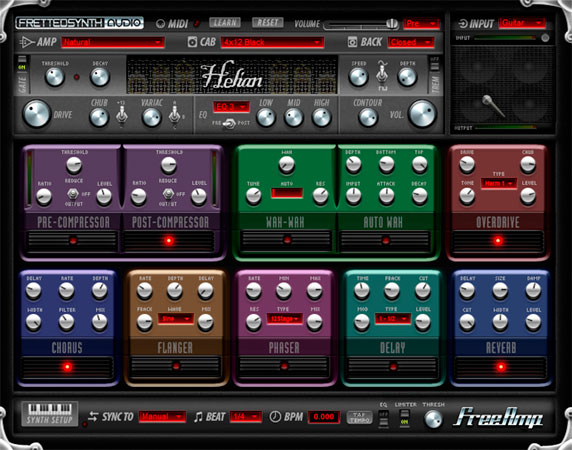Click the Chorus Rate knob
572x450 pixels.
(x=67, y=291)
